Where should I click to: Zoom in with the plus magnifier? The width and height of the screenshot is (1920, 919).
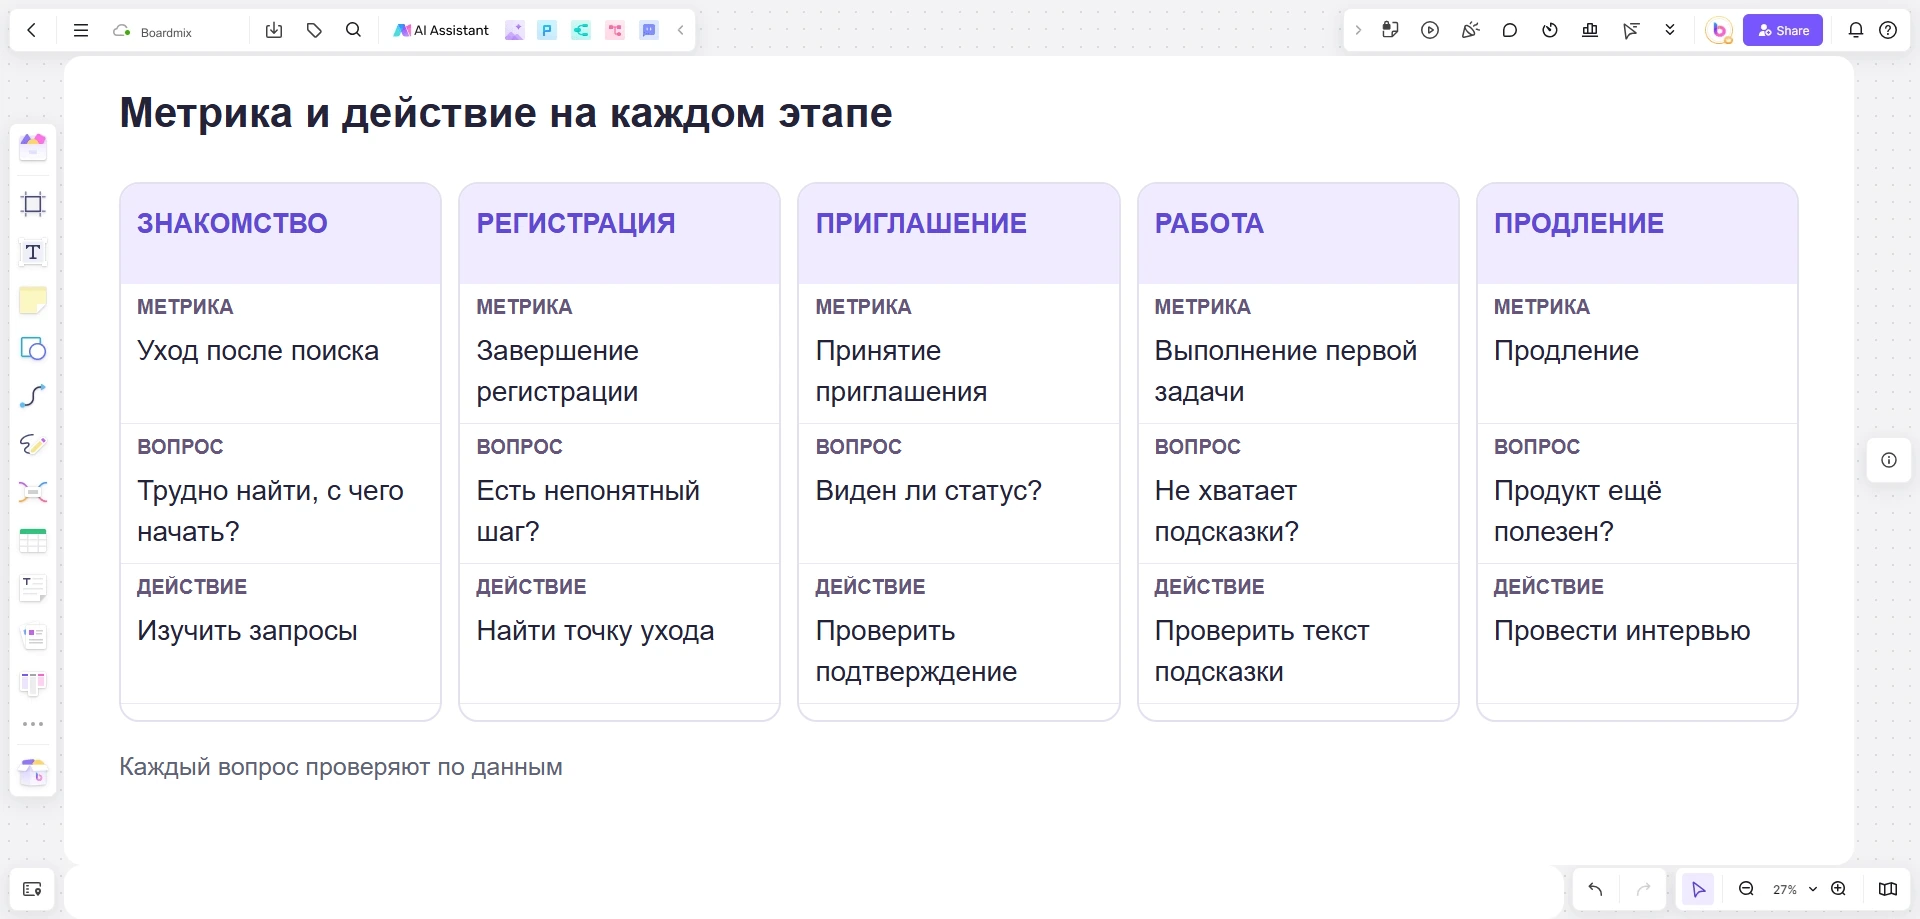coord(1838,889)
